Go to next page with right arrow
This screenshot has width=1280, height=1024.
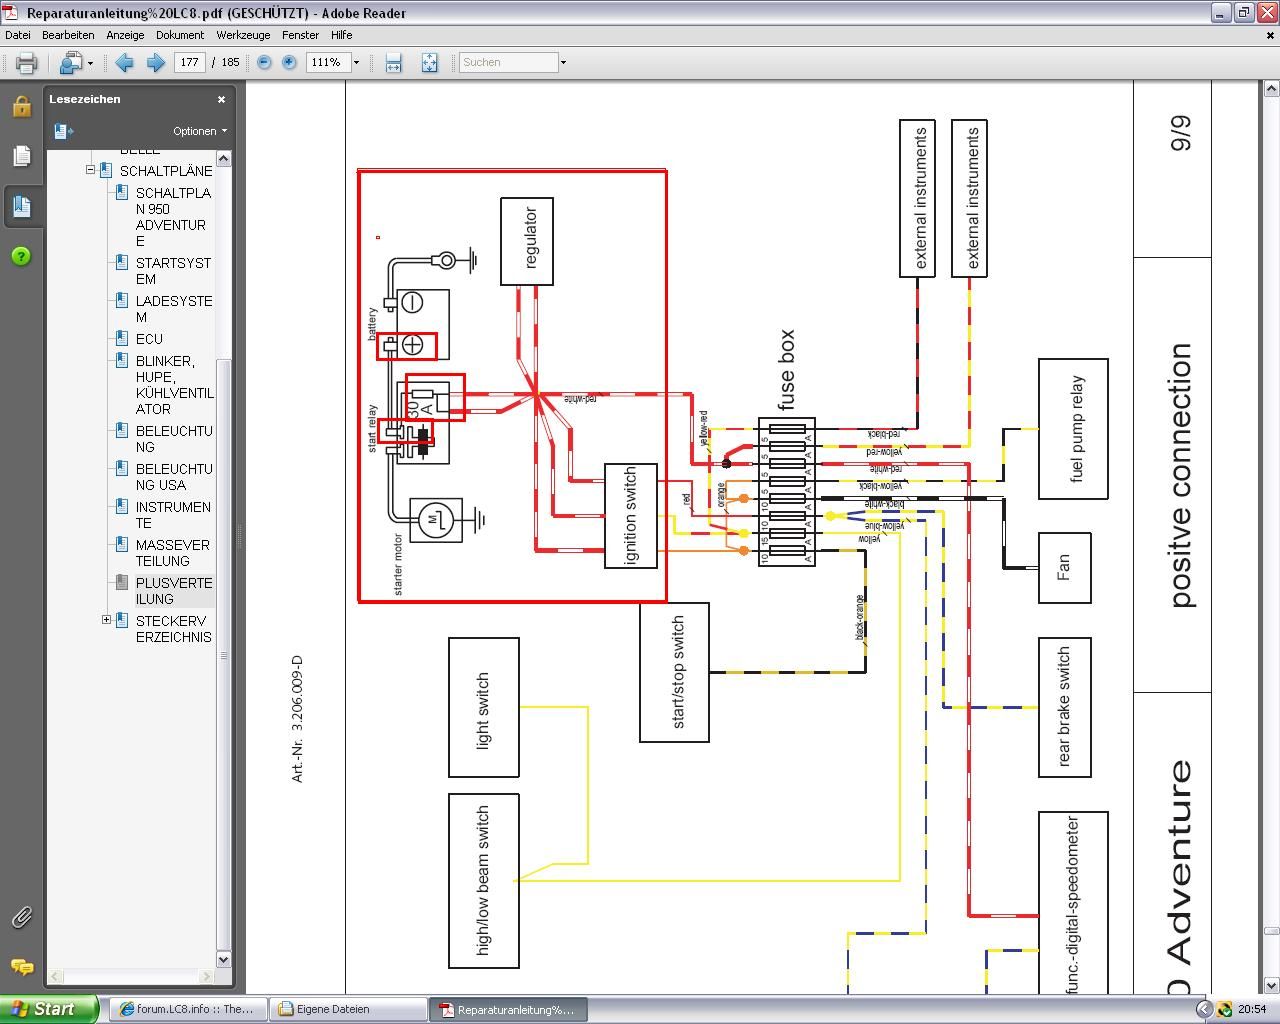[156, 62]
